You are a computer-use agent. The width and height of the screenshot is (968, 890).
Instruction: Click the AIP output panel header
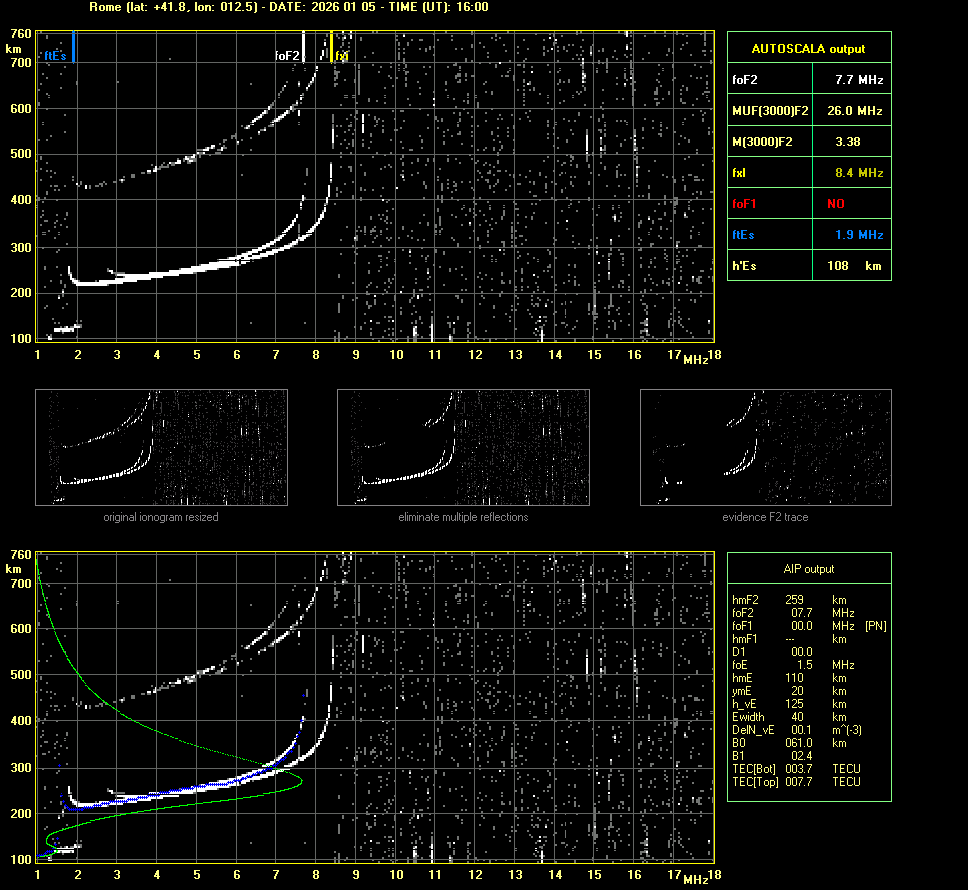(x=808, y=569)
